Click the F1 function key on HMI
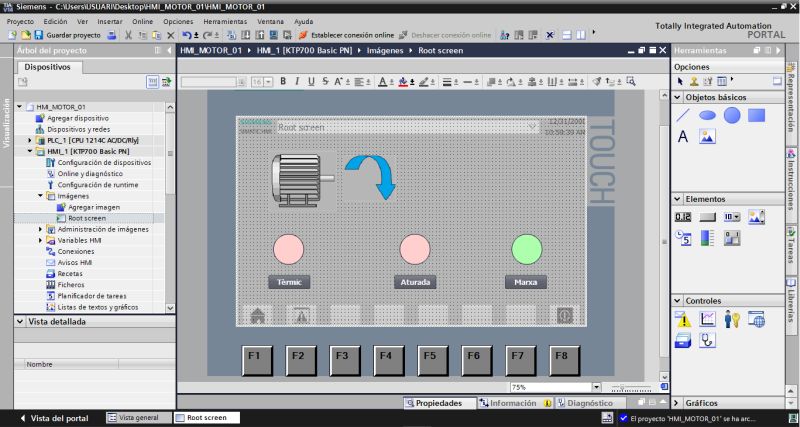Viewport: 800px width, 427px height. pyautogui.click(x=254, y=355)
